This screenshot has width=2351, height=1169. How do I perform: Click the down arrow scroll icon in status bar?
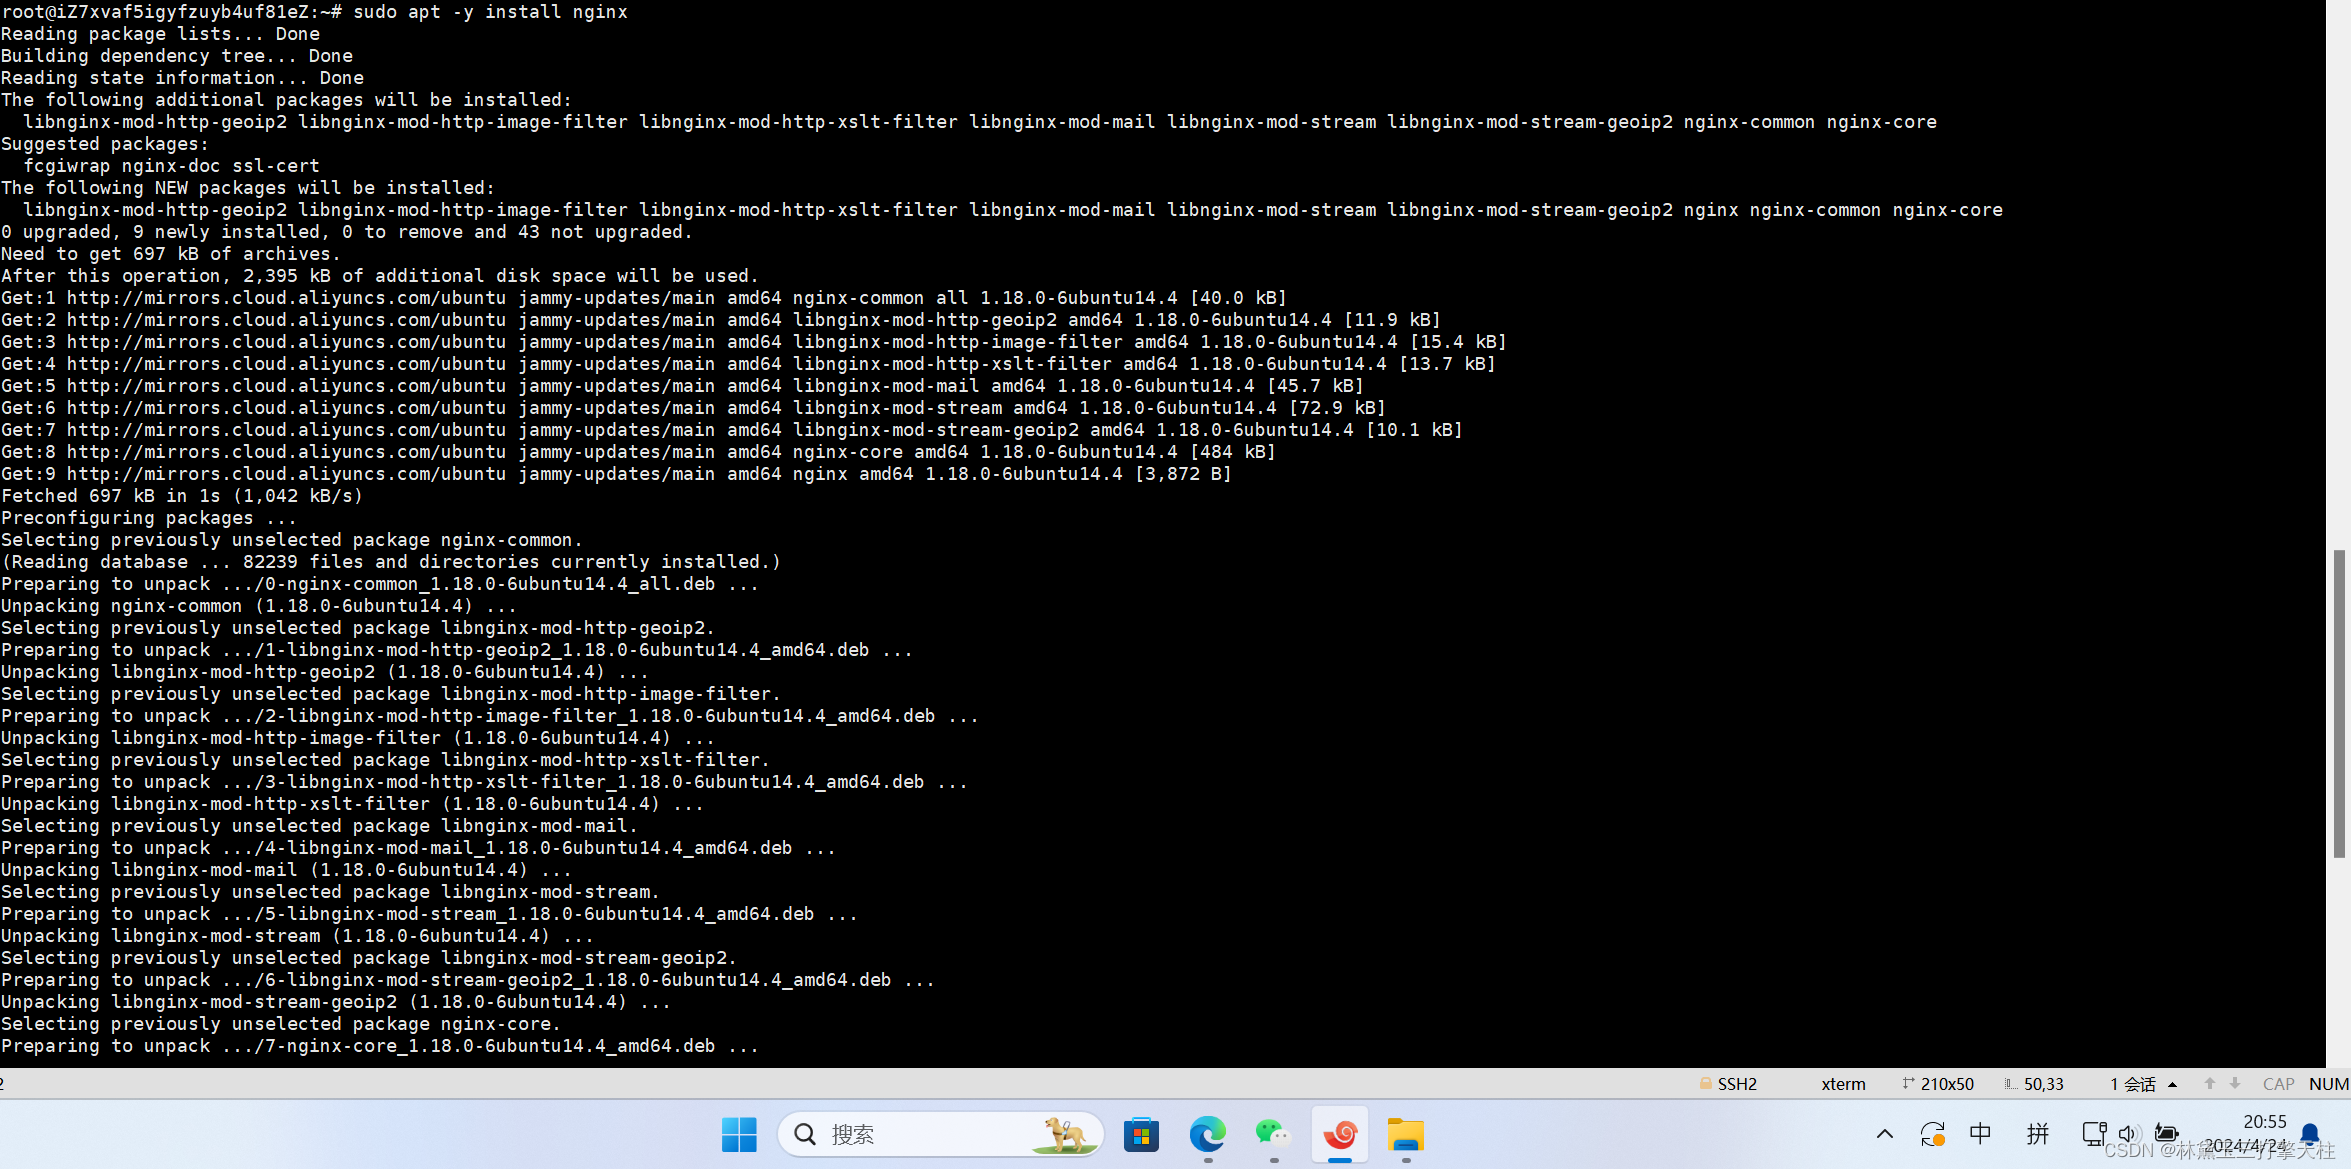click(x=2236, y=1083)
